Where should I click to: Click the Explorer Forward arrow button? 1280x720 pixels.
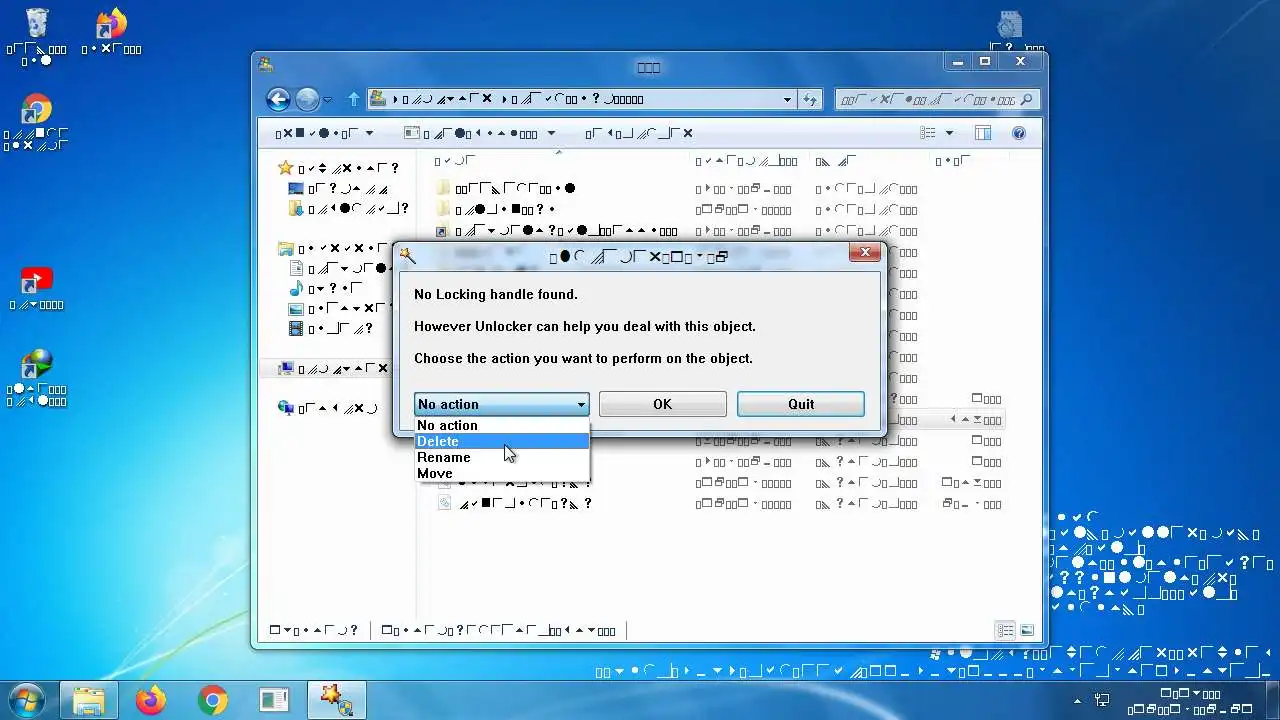[x=307, y=99]
